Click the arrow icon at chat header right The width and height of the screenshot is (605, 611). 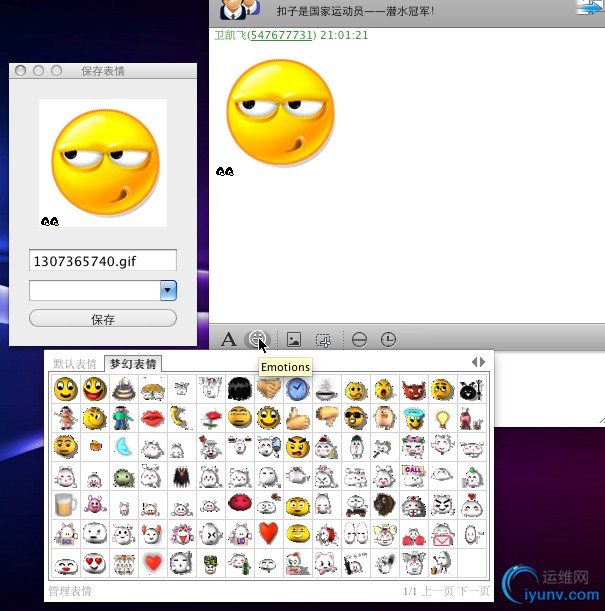point(591,7)
